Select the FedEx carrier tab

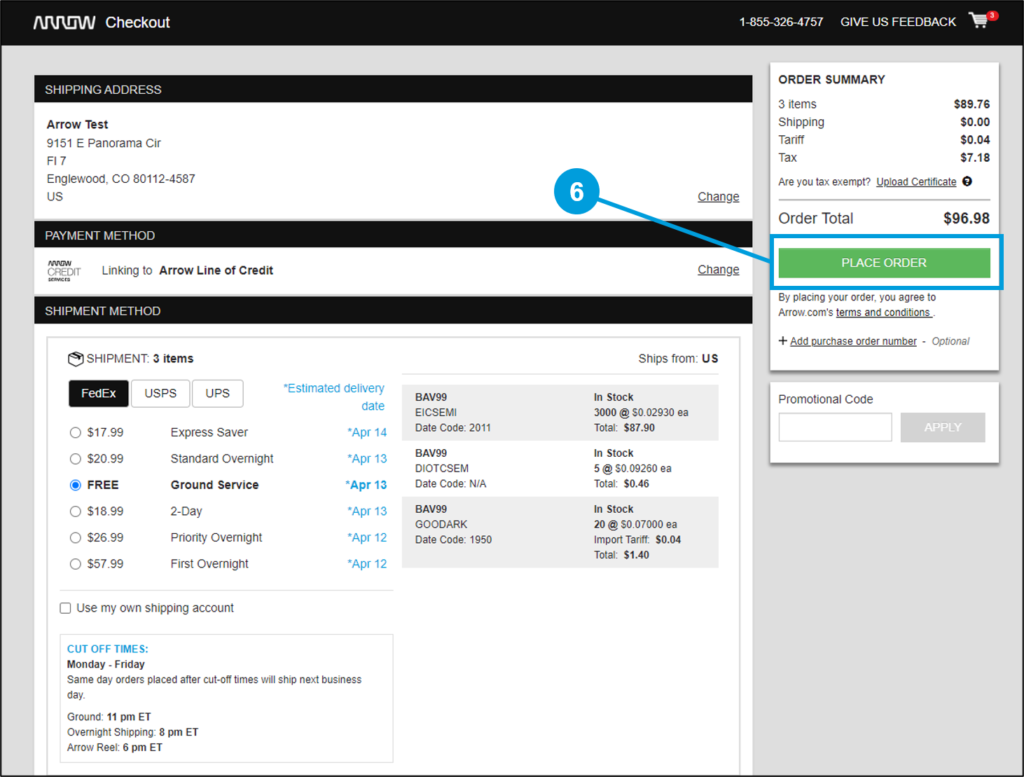pyautogui.click(x=98, y=393)
